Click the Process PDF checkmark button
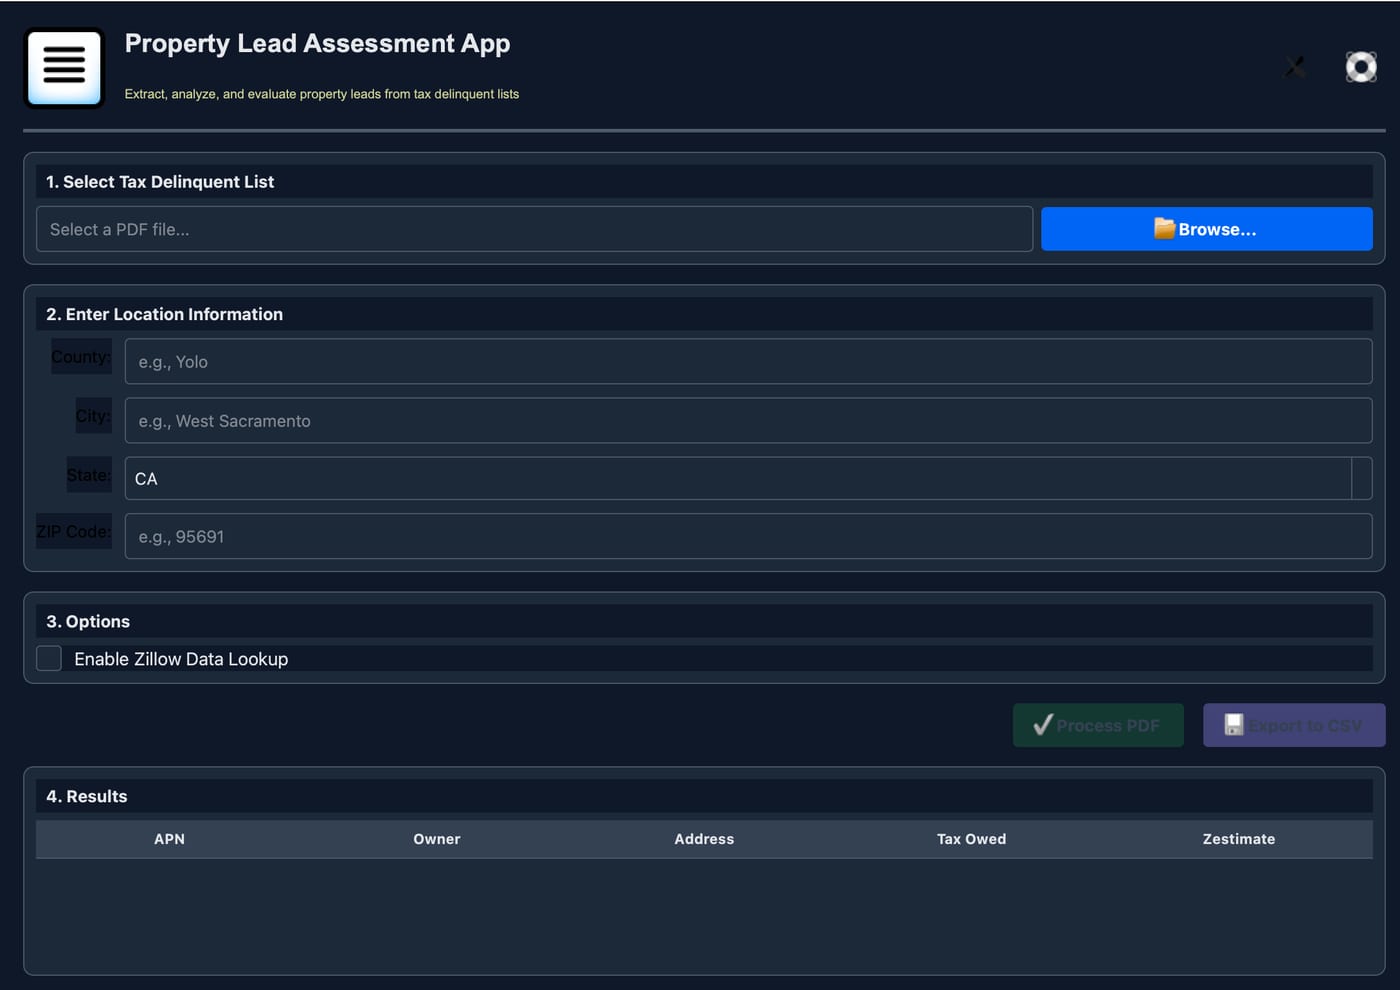The width and height of the screenshot is (1400, 990). [x=1098, y=725]
